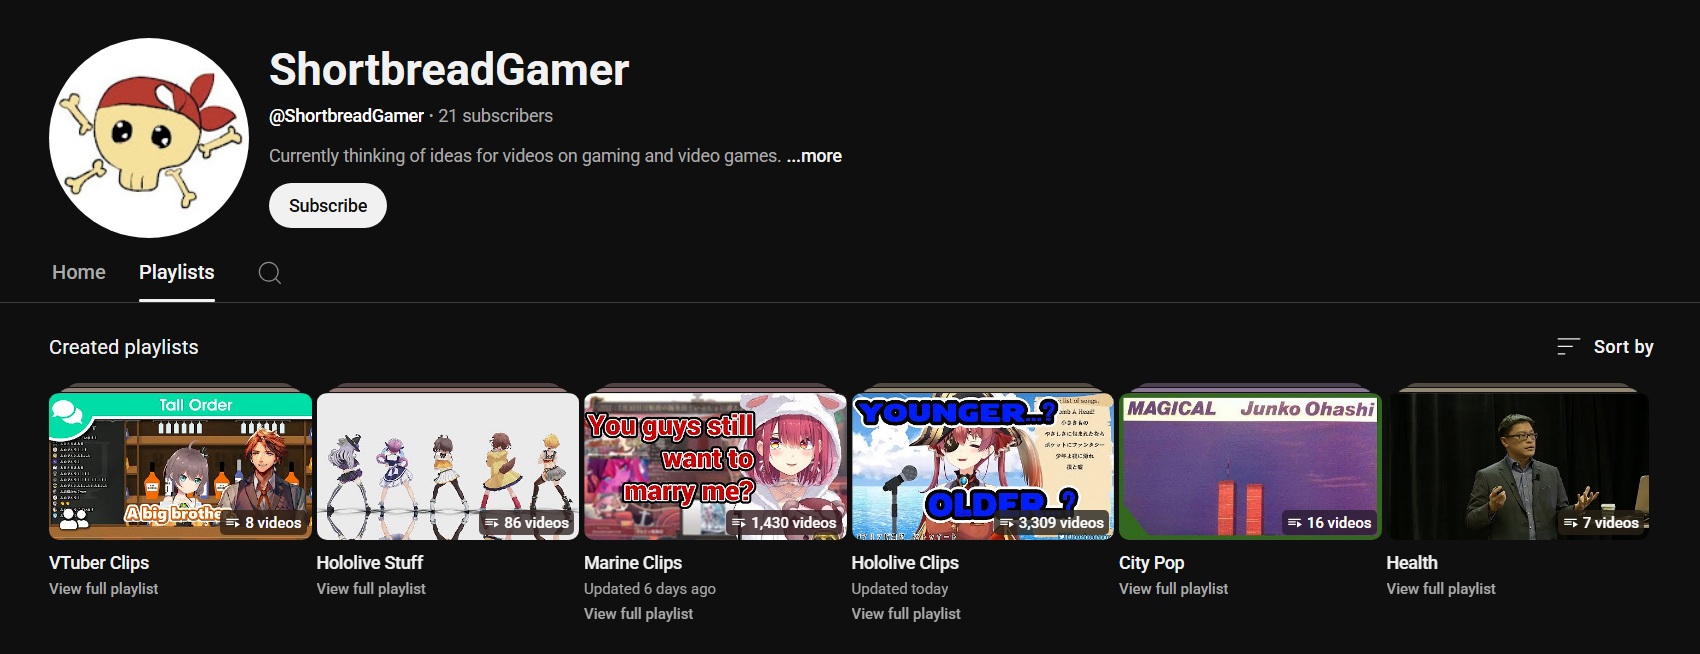Viewport: 1700px width, 654px height.
Task: Click the Marine Clips title
Action: point(633,563)
